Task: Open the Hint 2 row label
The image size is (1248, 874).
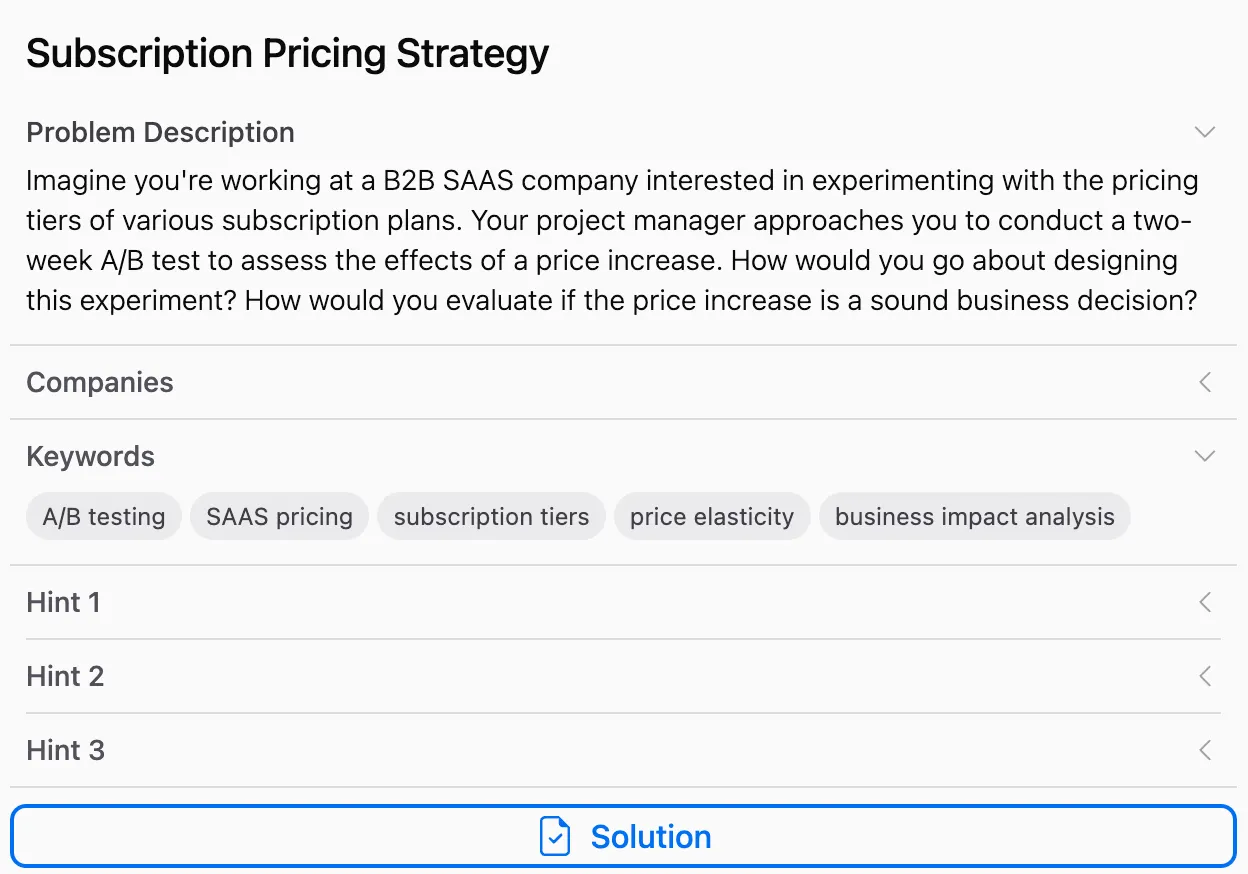Action: click(x=65, y=676)
